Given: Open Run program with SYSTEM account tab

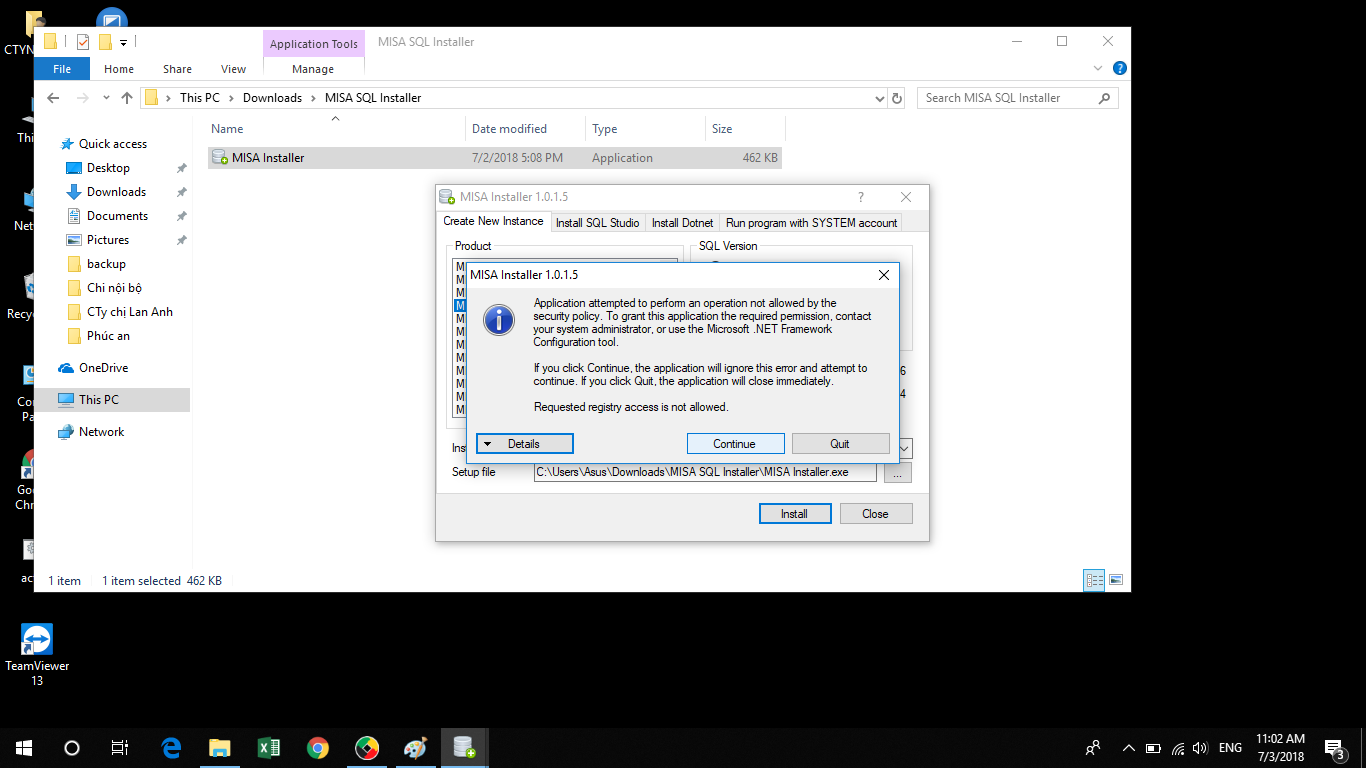Looking at the screenshot, I should click(x=811, y=223).
